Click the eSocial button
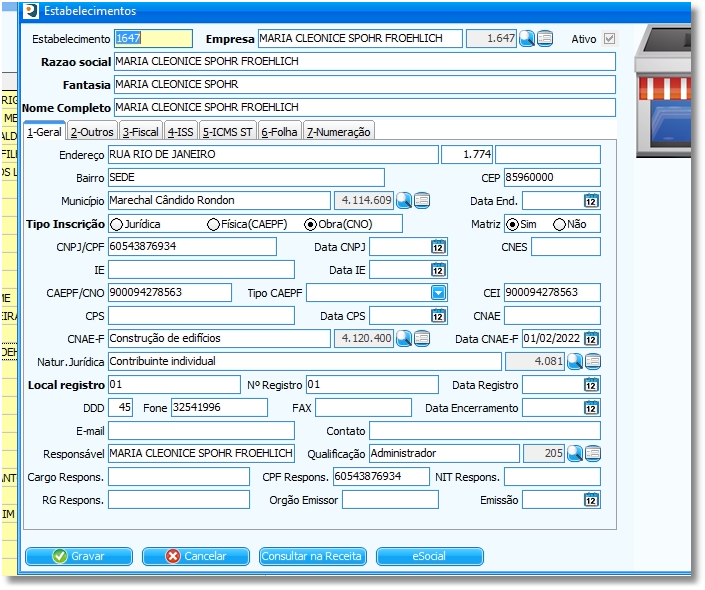 coord(429,556)
